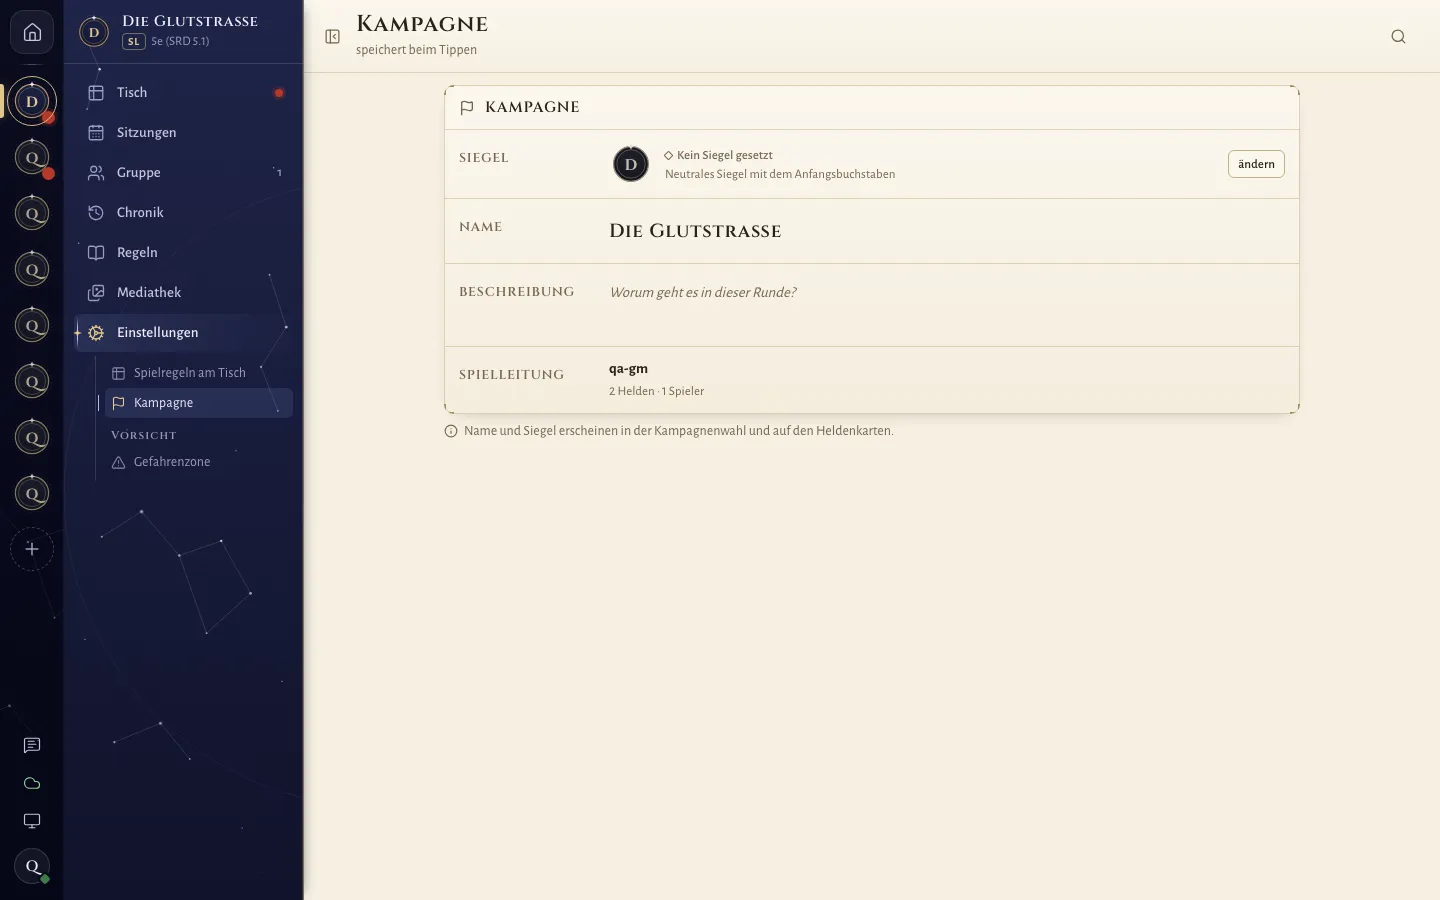Screen dimensions: 1440x900
Task: Select the Kampagne settings sub-item in sidebar
Action: 198,403
